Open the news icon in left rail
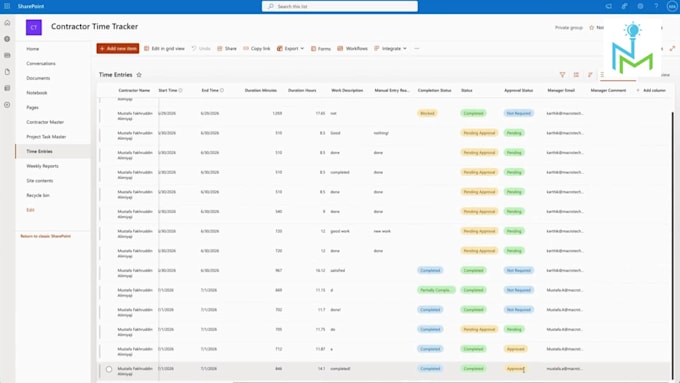 tap(7, 56)
